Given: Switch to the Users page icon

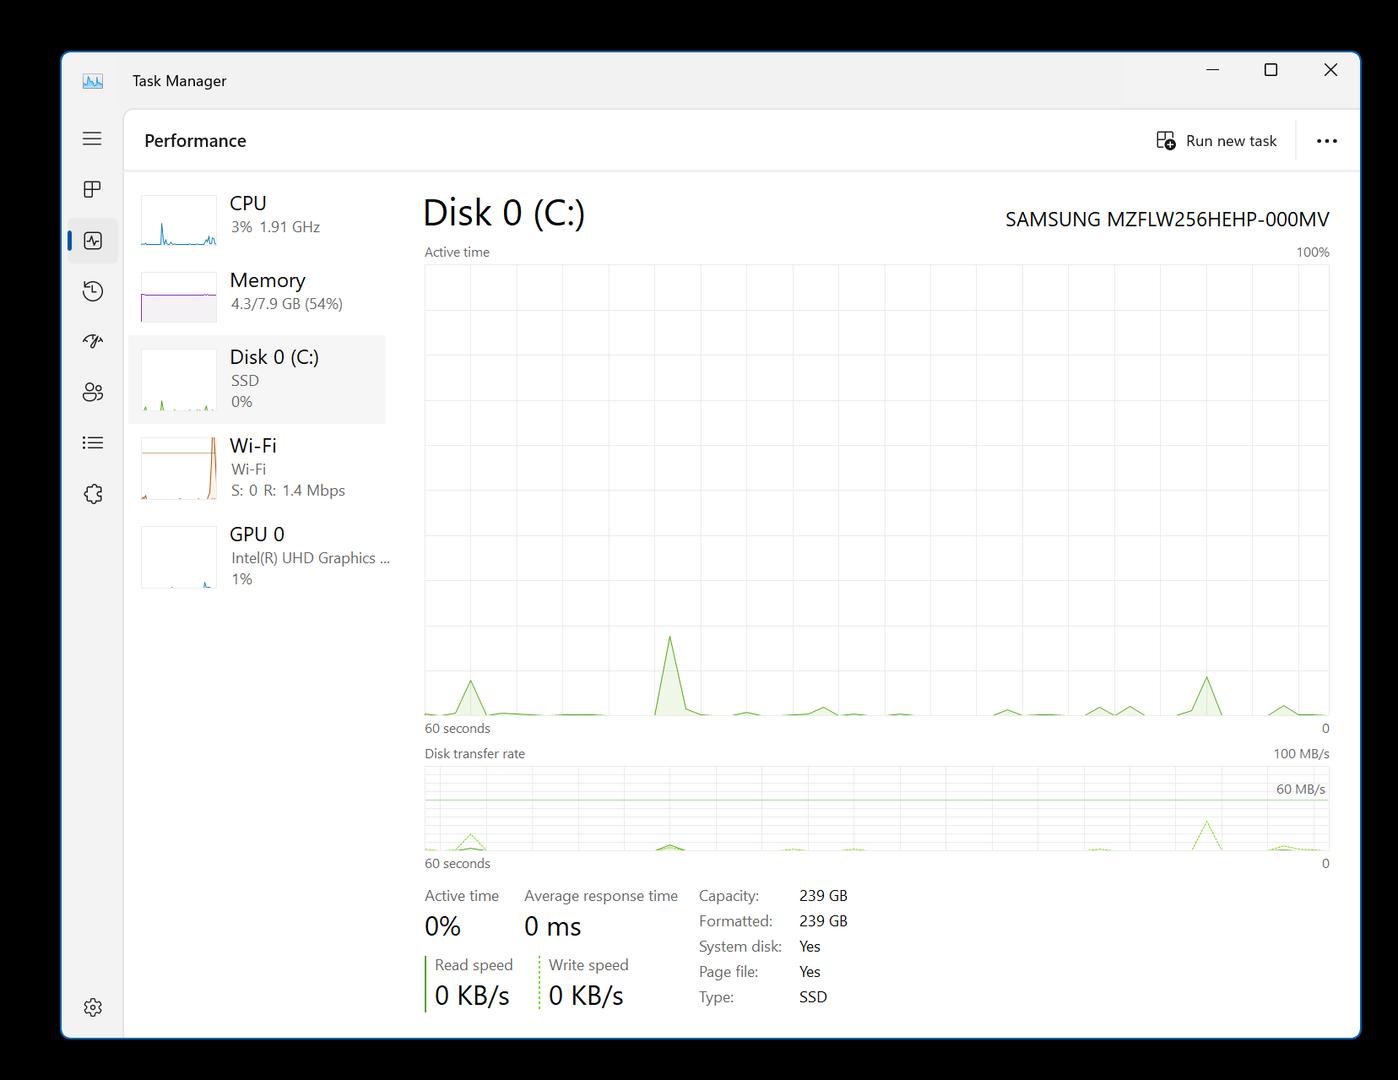Looking at the screenshot, I should point(92,392).
